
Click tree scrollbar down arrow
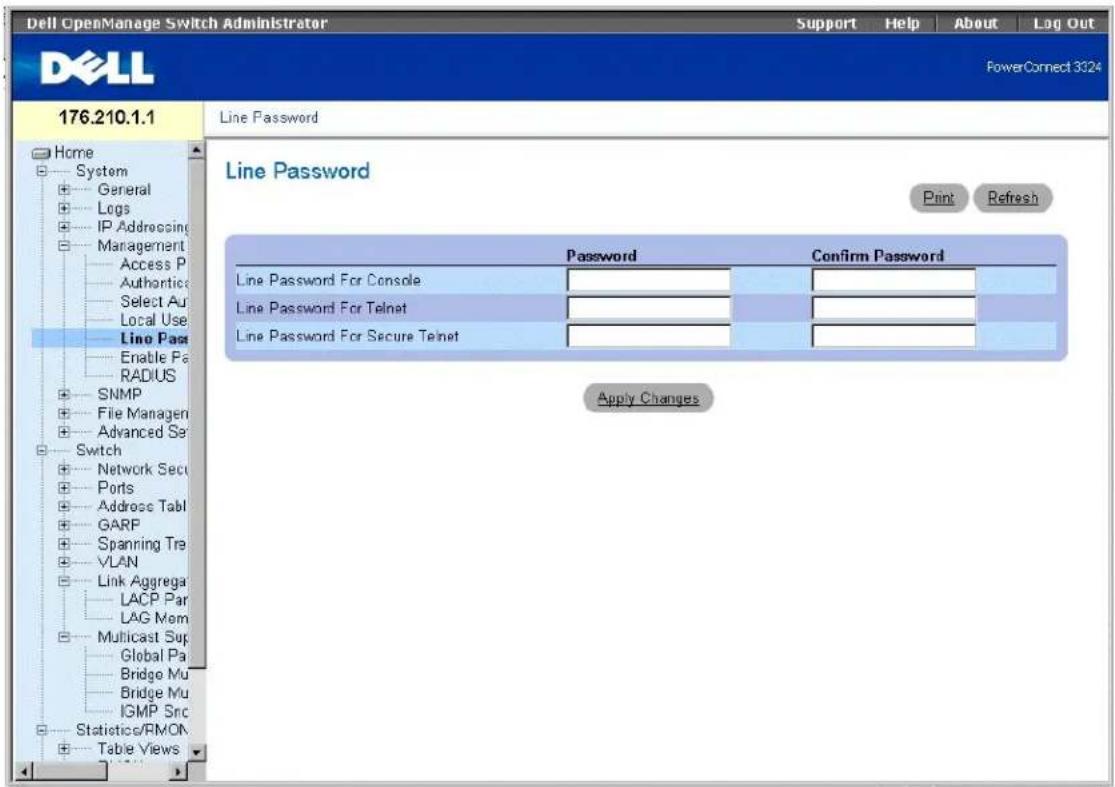tap(197, 752)
